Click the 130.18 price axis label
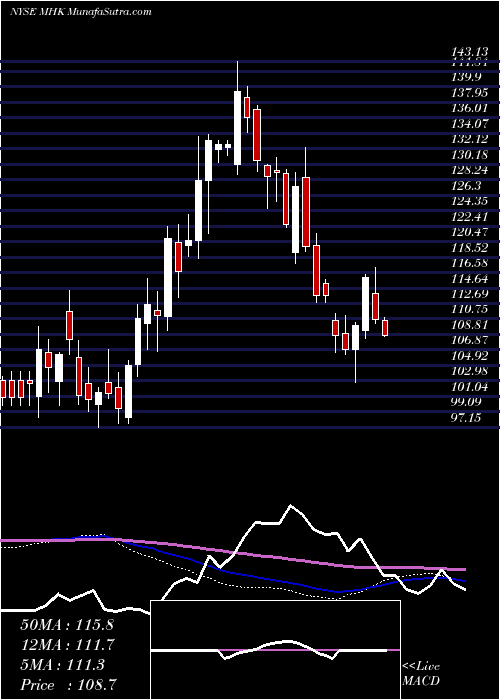Viewport: 500px width, 700px height. pos(471,155)
